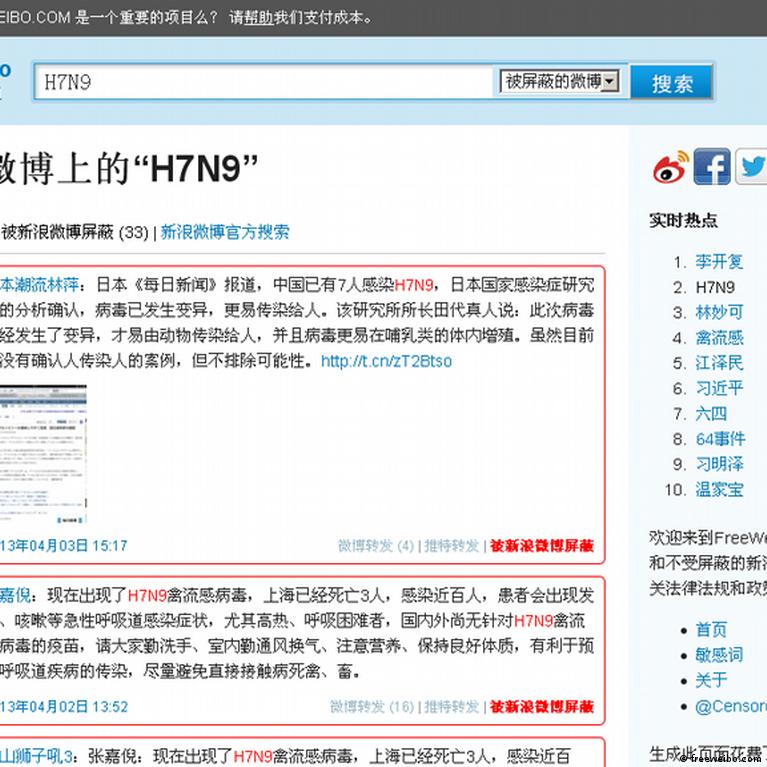
Task: Click the Weibo share icon
Action: [671, 167]
